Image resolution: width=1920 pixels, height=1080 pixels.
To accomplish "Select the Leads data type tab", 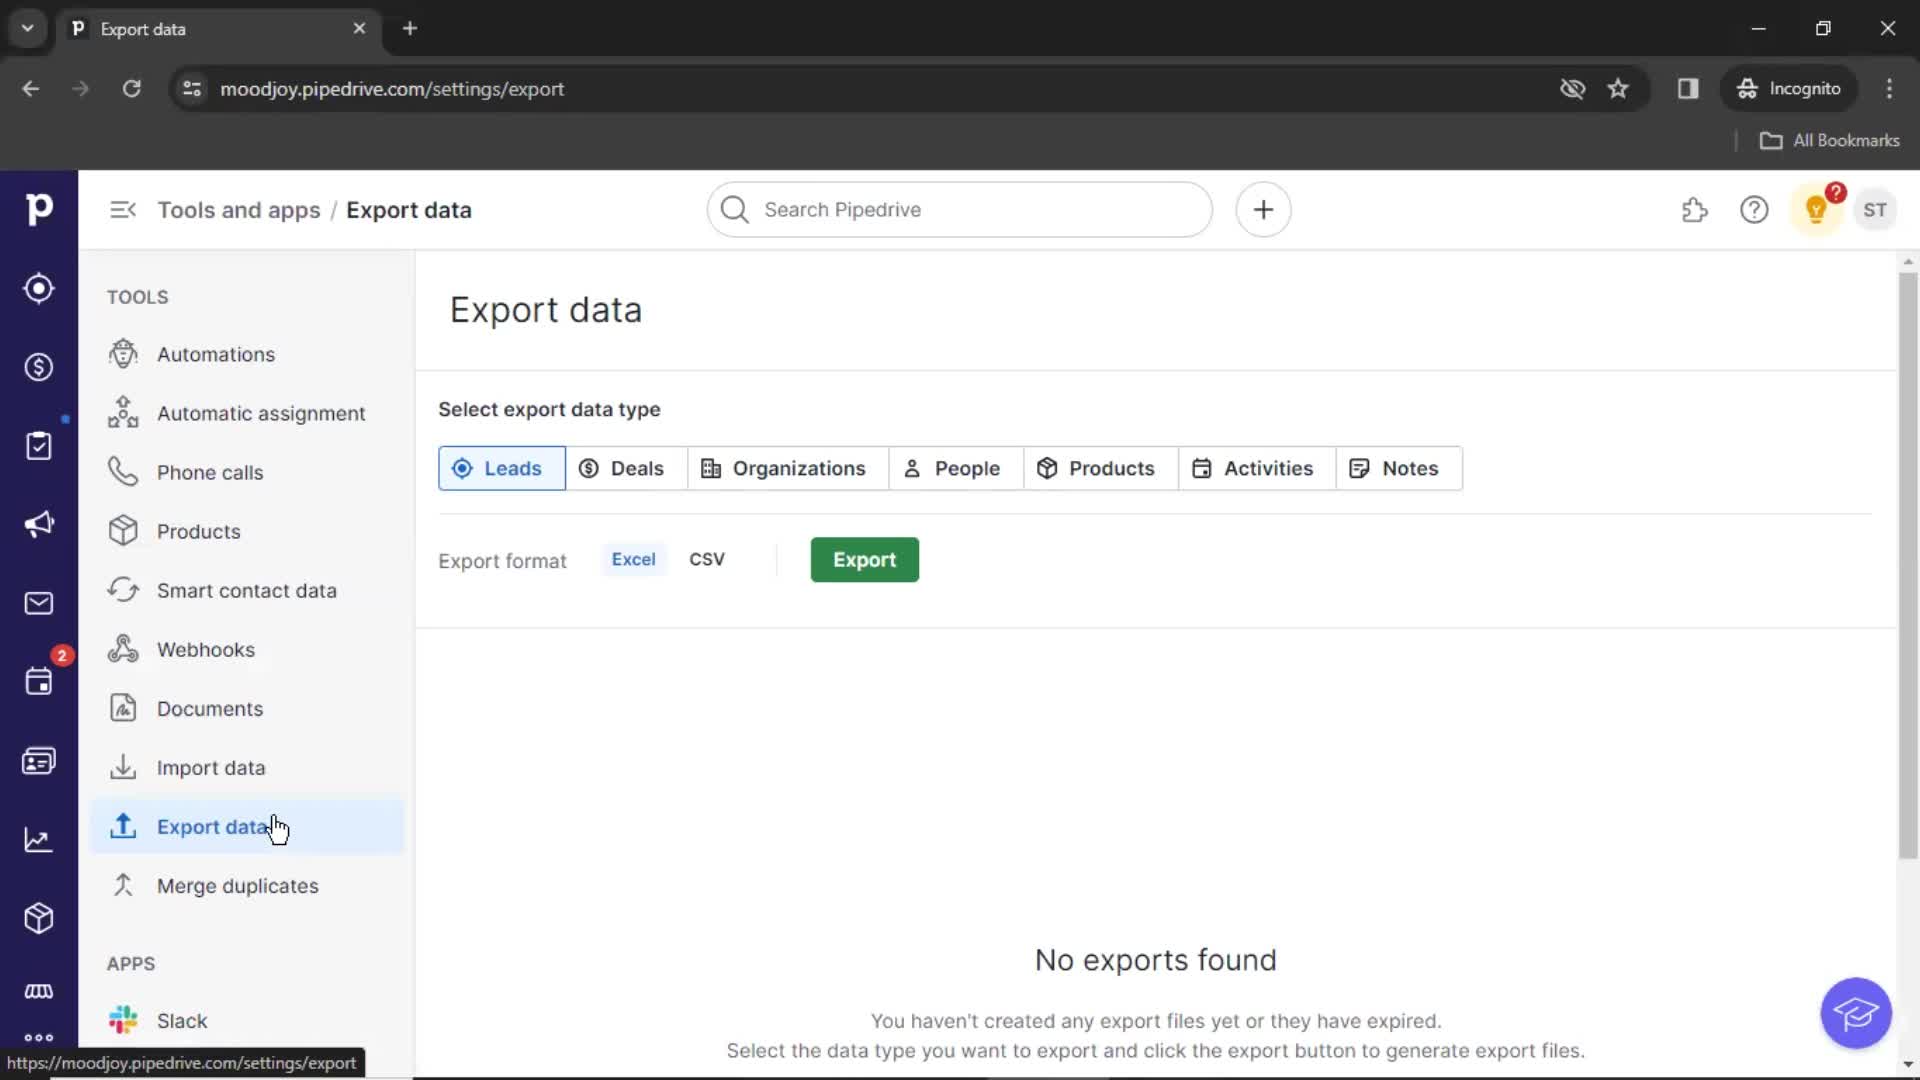I will tap(500, 468).
